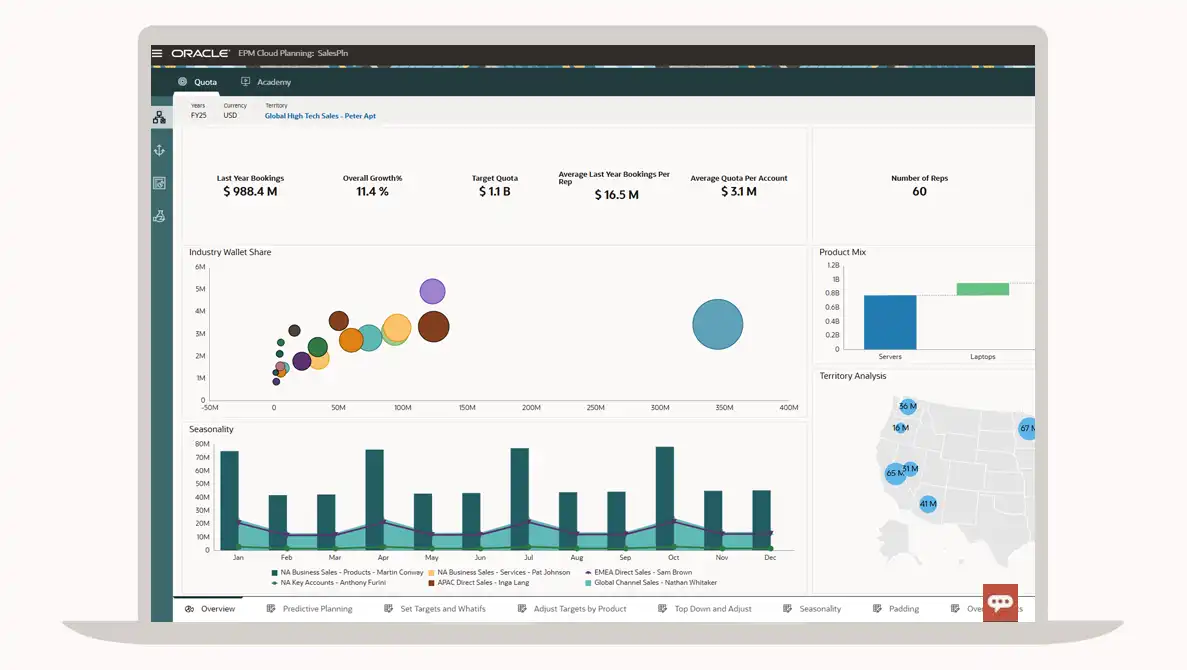Open the Years FY25 selector

[198, 115]
